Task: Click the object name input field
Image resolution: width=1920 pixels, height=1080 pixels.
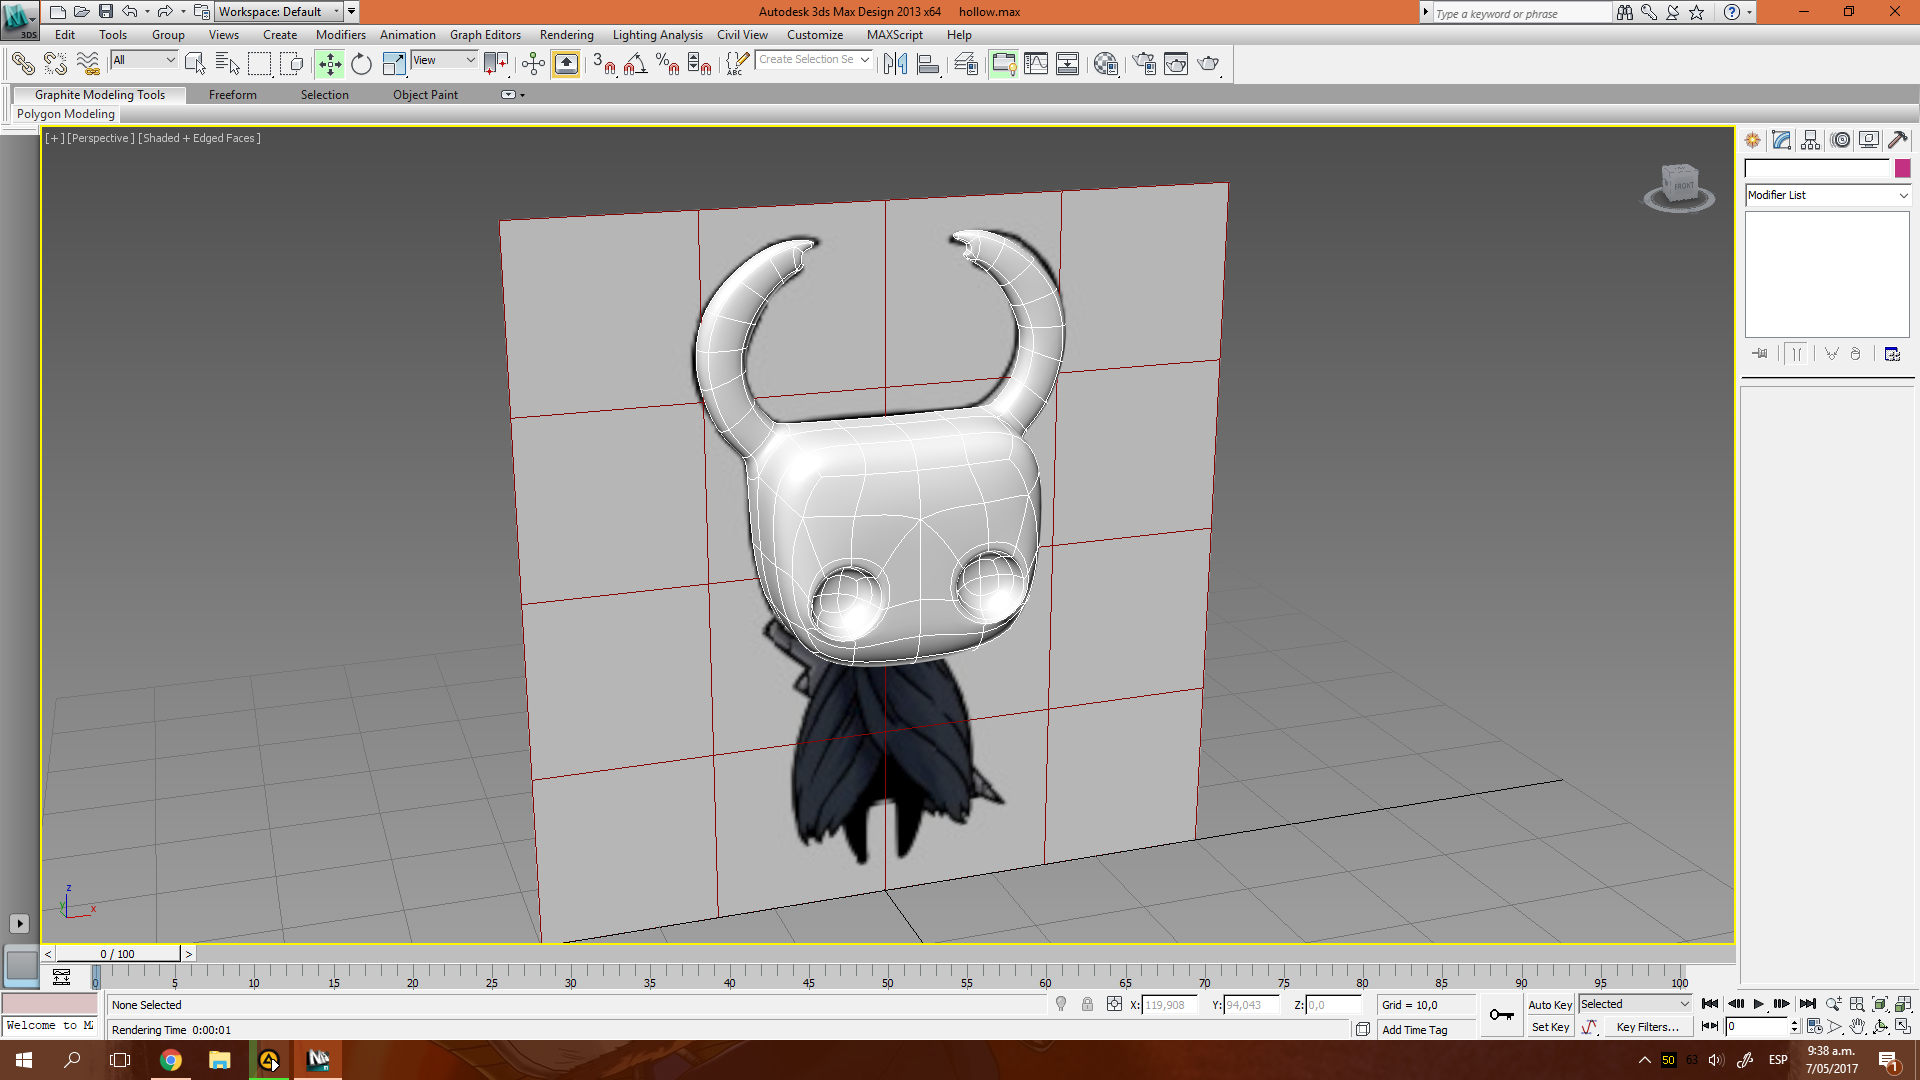Action: pyautogui.click(x=1817, y=168)
